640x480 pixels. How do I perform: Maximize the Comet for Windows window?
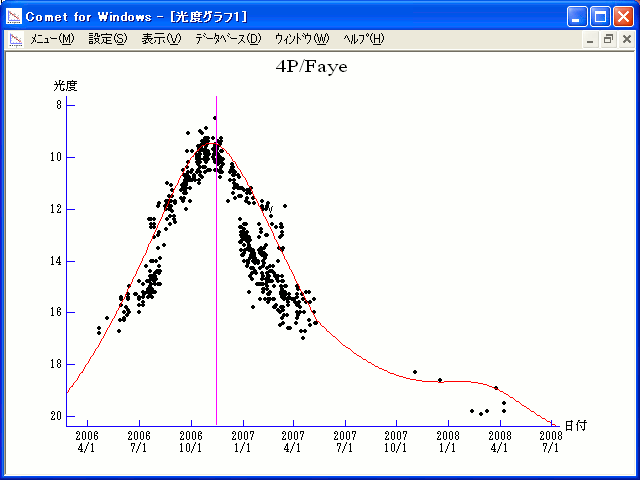tap(600, 17)
